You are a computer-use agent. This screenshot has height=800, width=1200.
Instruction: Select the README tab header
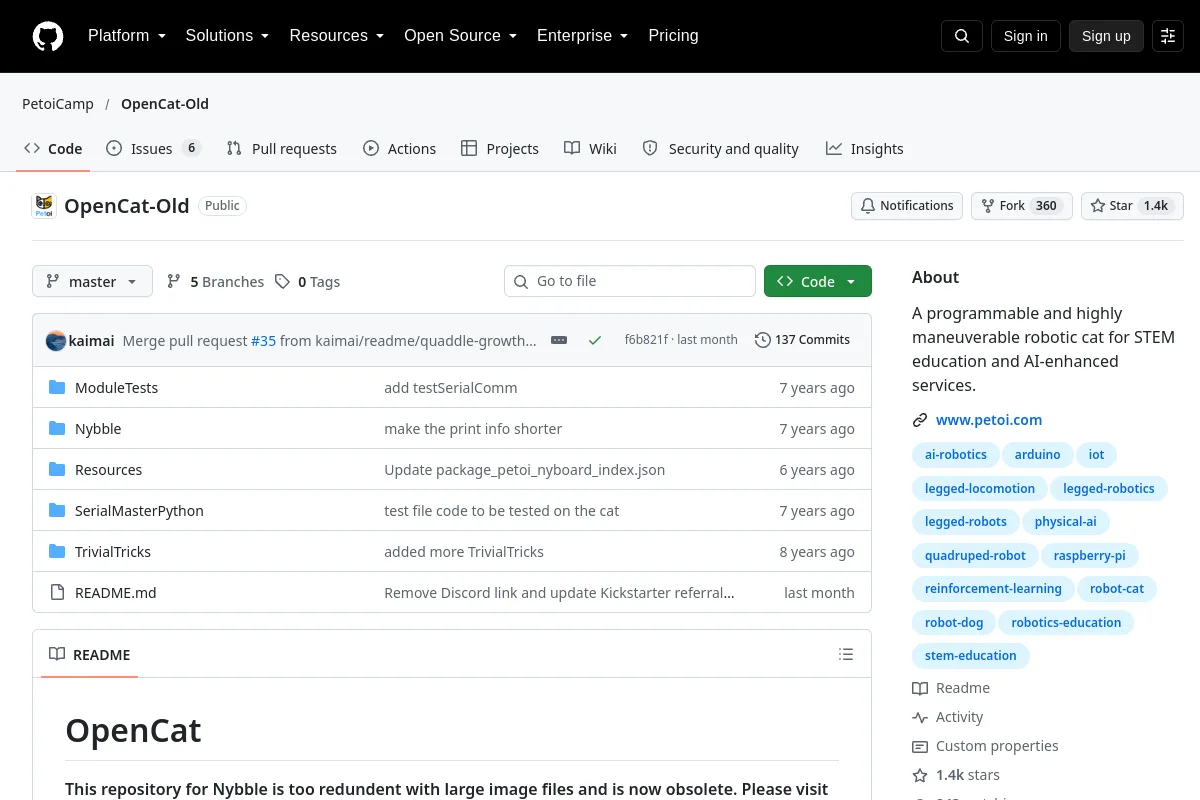90,655
